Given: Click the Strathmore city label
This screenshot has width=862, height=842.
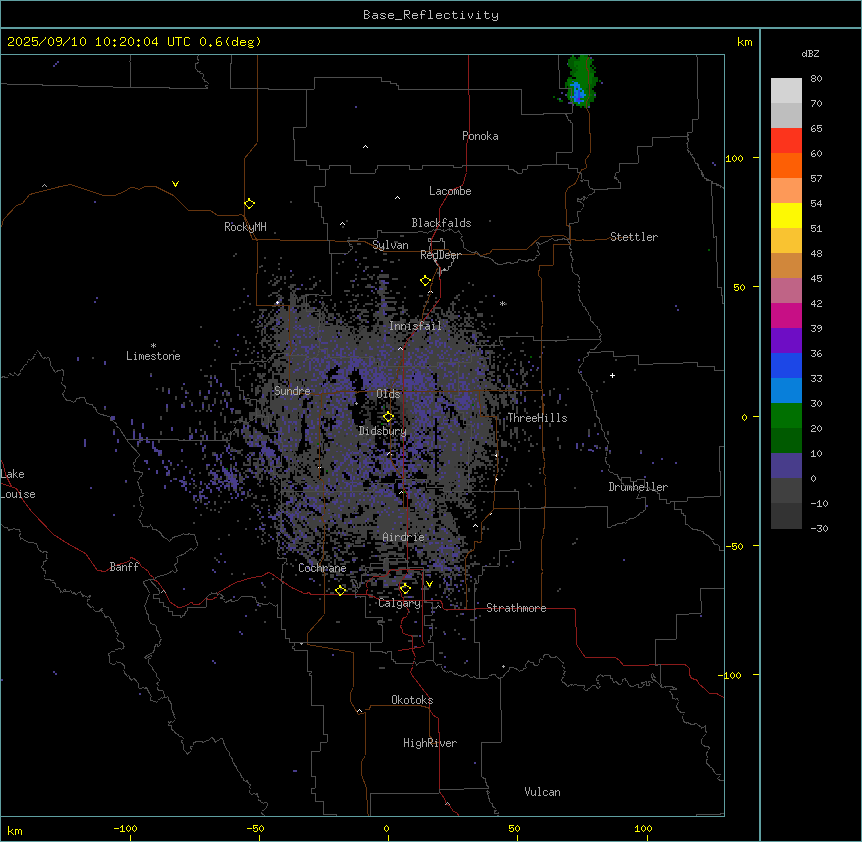Looking at the screenshot, I should click(516, 608).
